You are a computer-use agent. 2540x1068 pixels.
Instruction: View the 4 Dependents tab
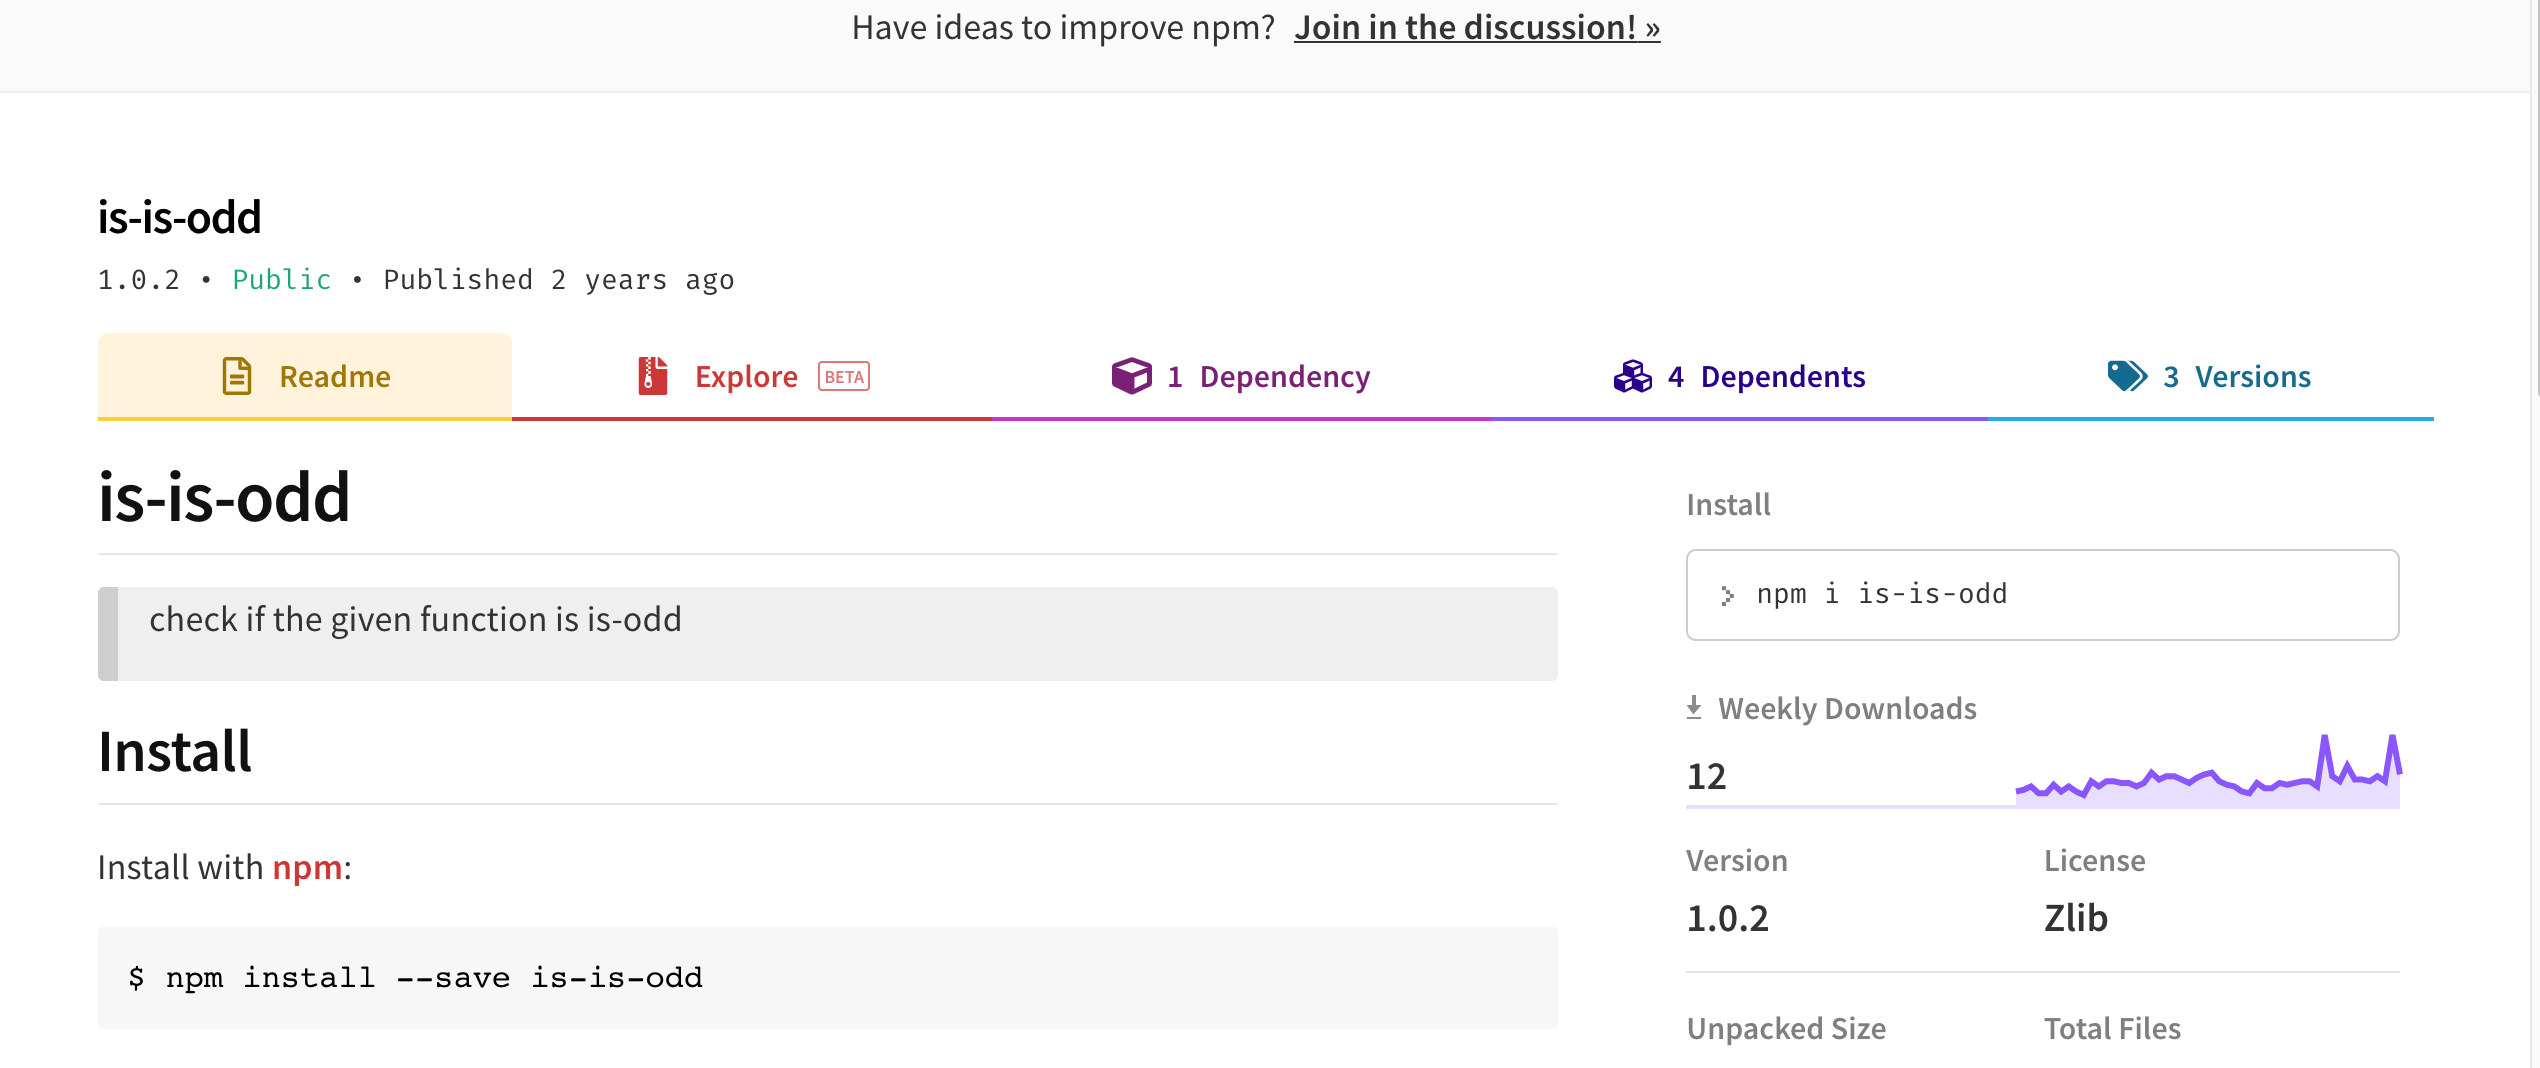pyautogui.click(x=1739, y=376)
